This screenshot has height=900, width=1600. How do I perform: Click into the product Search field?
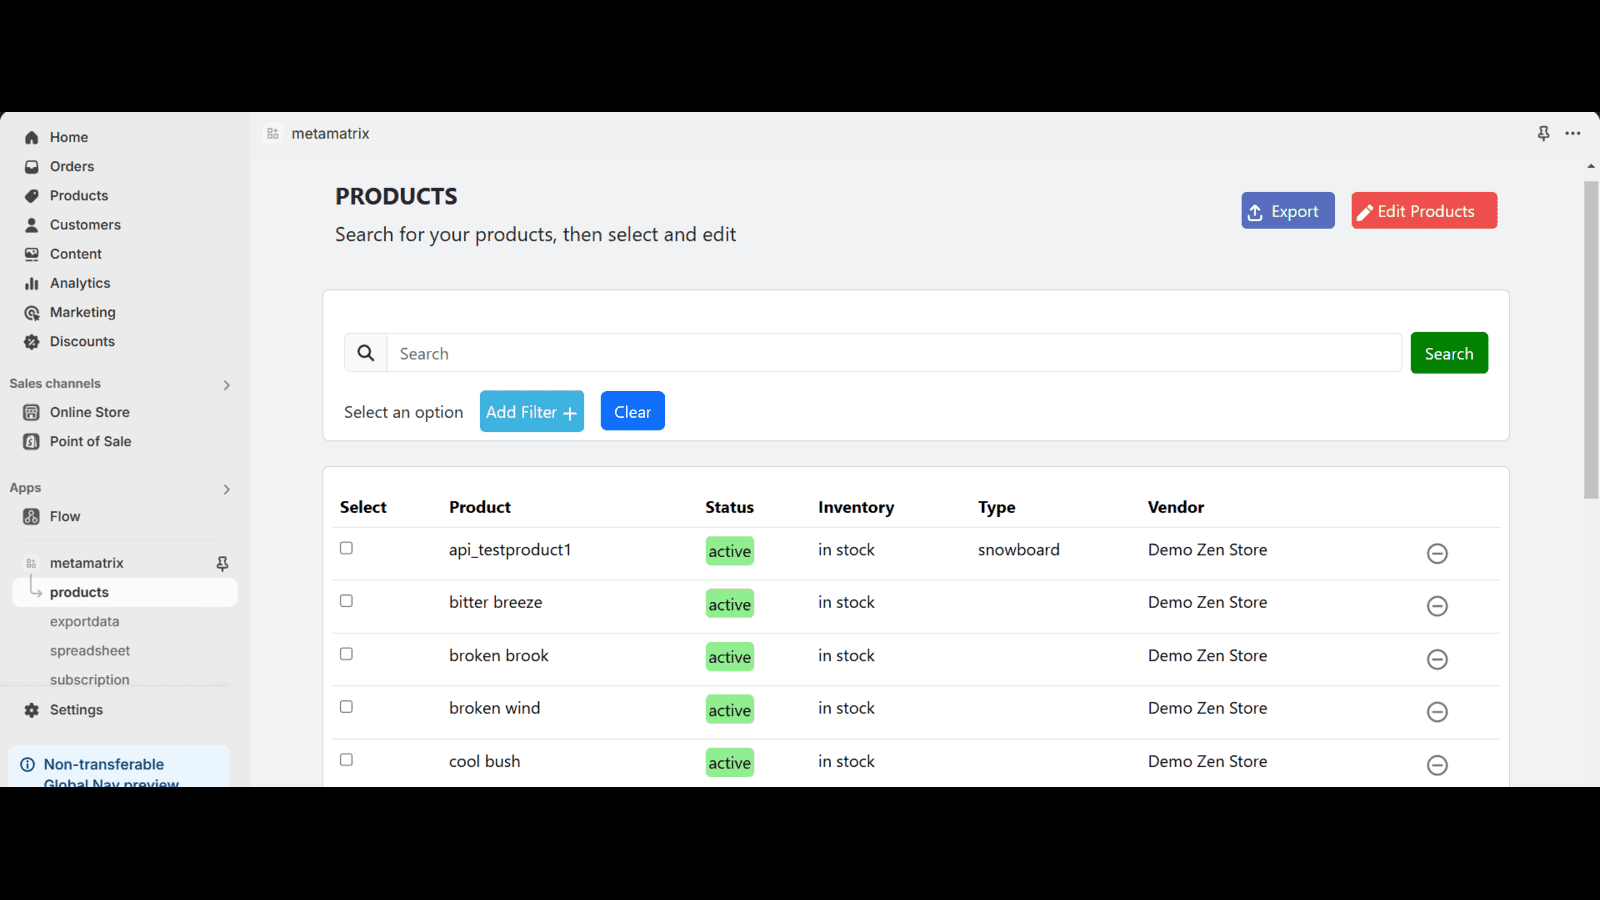point(893,354)
